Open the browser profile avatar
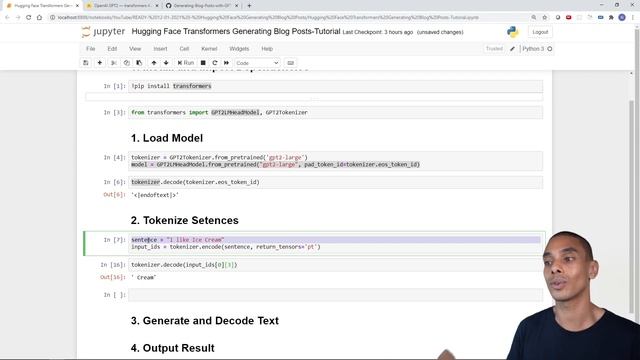The image size is (640, 360). (x=622, y=18)
